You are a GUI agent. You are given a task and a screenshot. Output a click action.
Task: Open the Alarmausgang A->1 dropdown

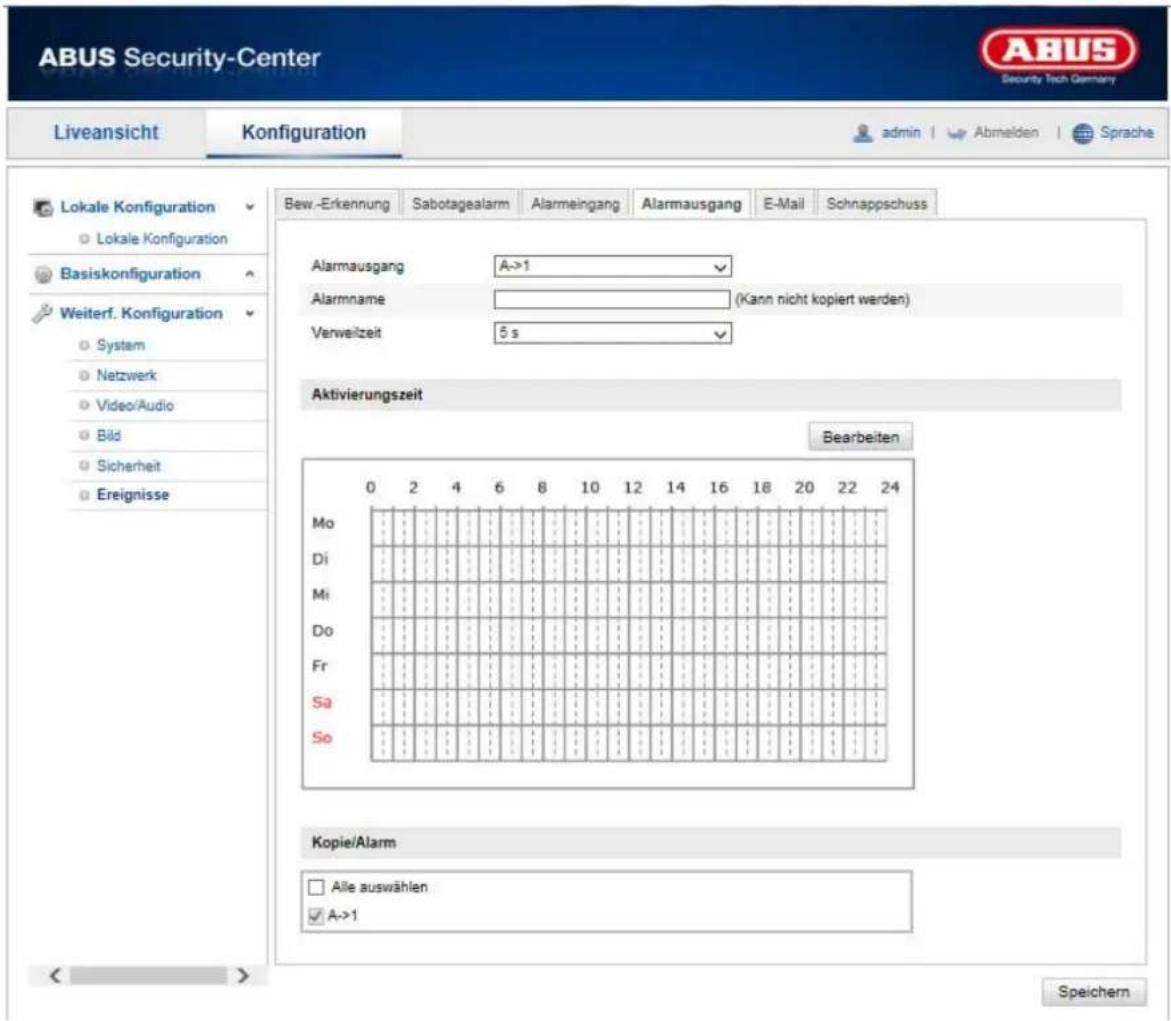pos(612,266)
